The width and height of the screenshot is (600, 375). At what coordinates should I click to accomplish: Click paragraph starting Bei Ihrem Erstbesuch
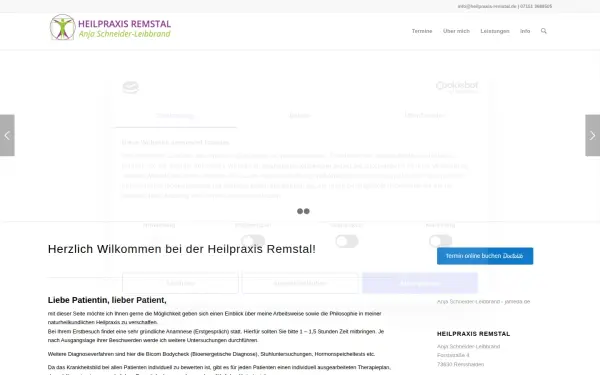(216, 336)
